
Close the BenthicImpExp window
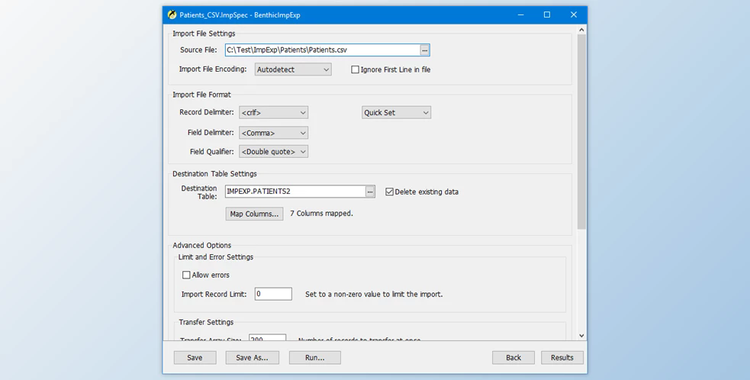pos(574,15)
